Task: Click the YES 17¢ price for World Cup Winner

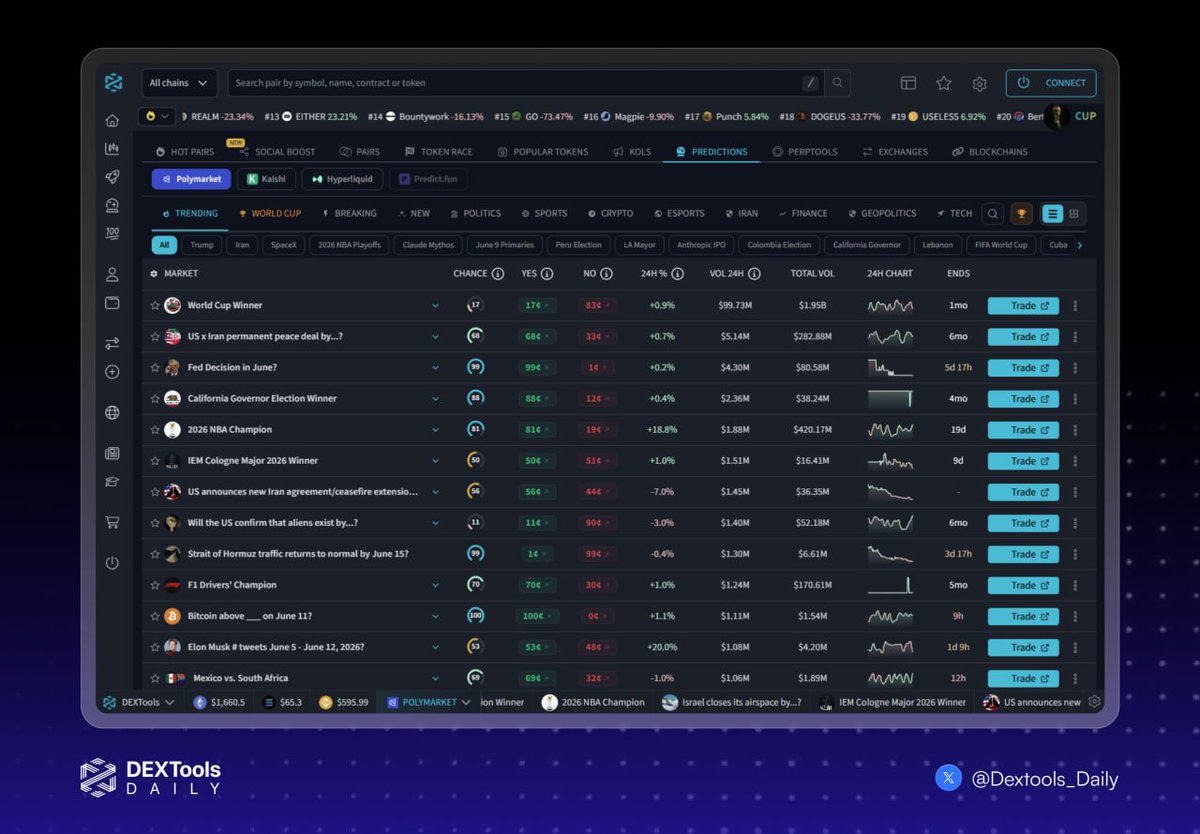Action: coord(537,306)
